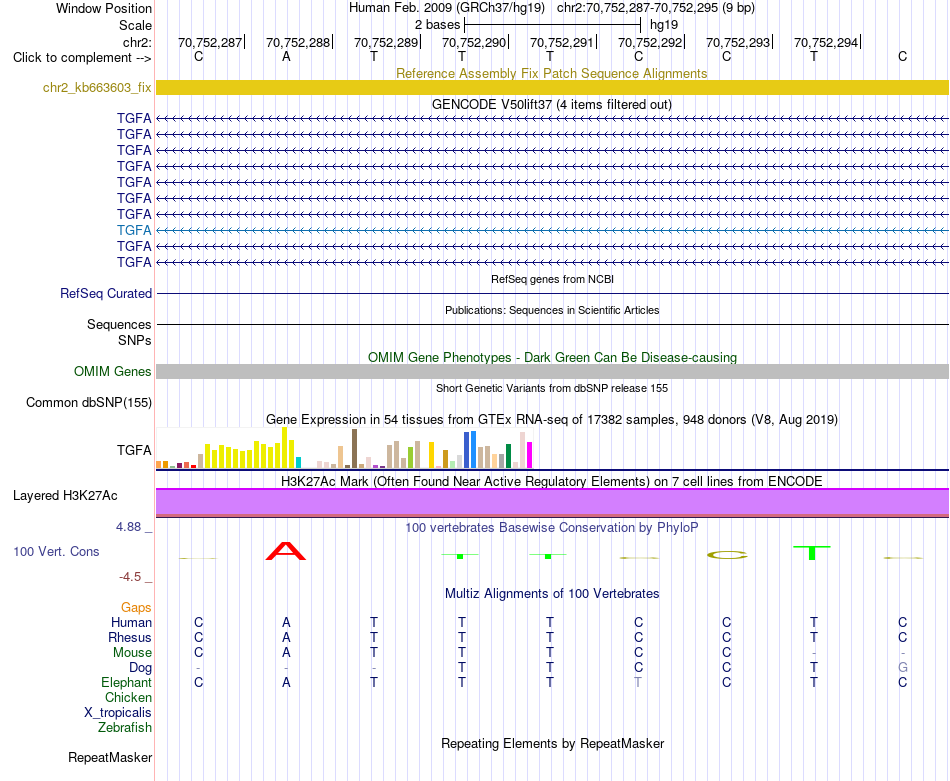The width and height of the screenshot is (950, 781).
Task: Select the light-blue TGFA transcript label
Action: tap(134, 230)
